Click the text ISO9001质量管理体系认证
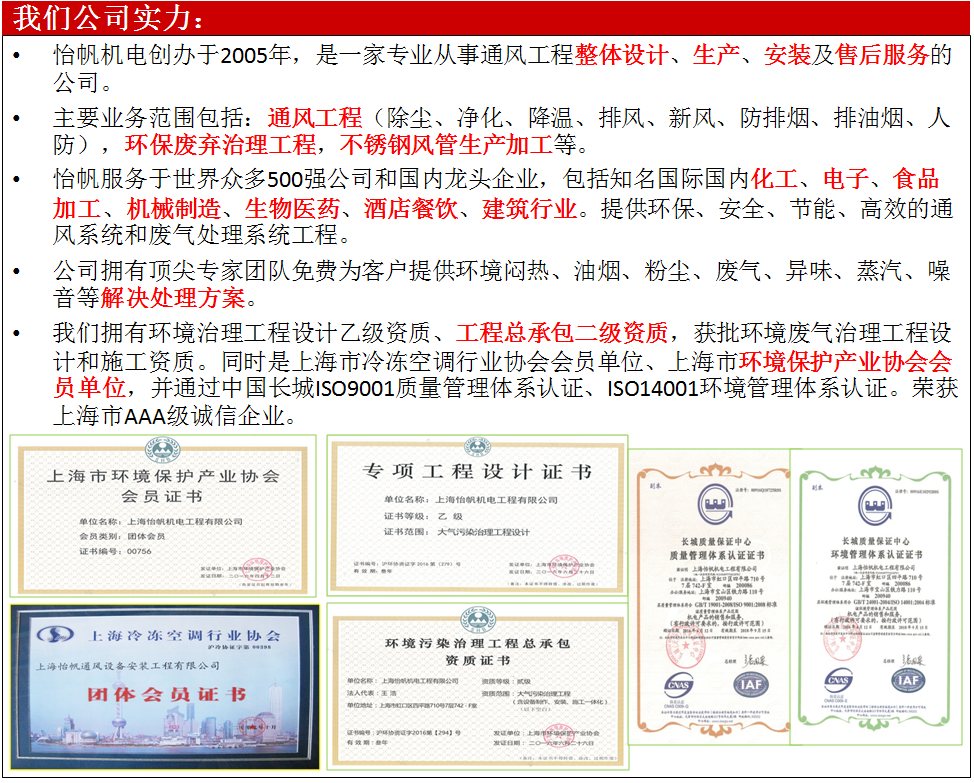Screen dimensions: 974x783 pos(450,388)
